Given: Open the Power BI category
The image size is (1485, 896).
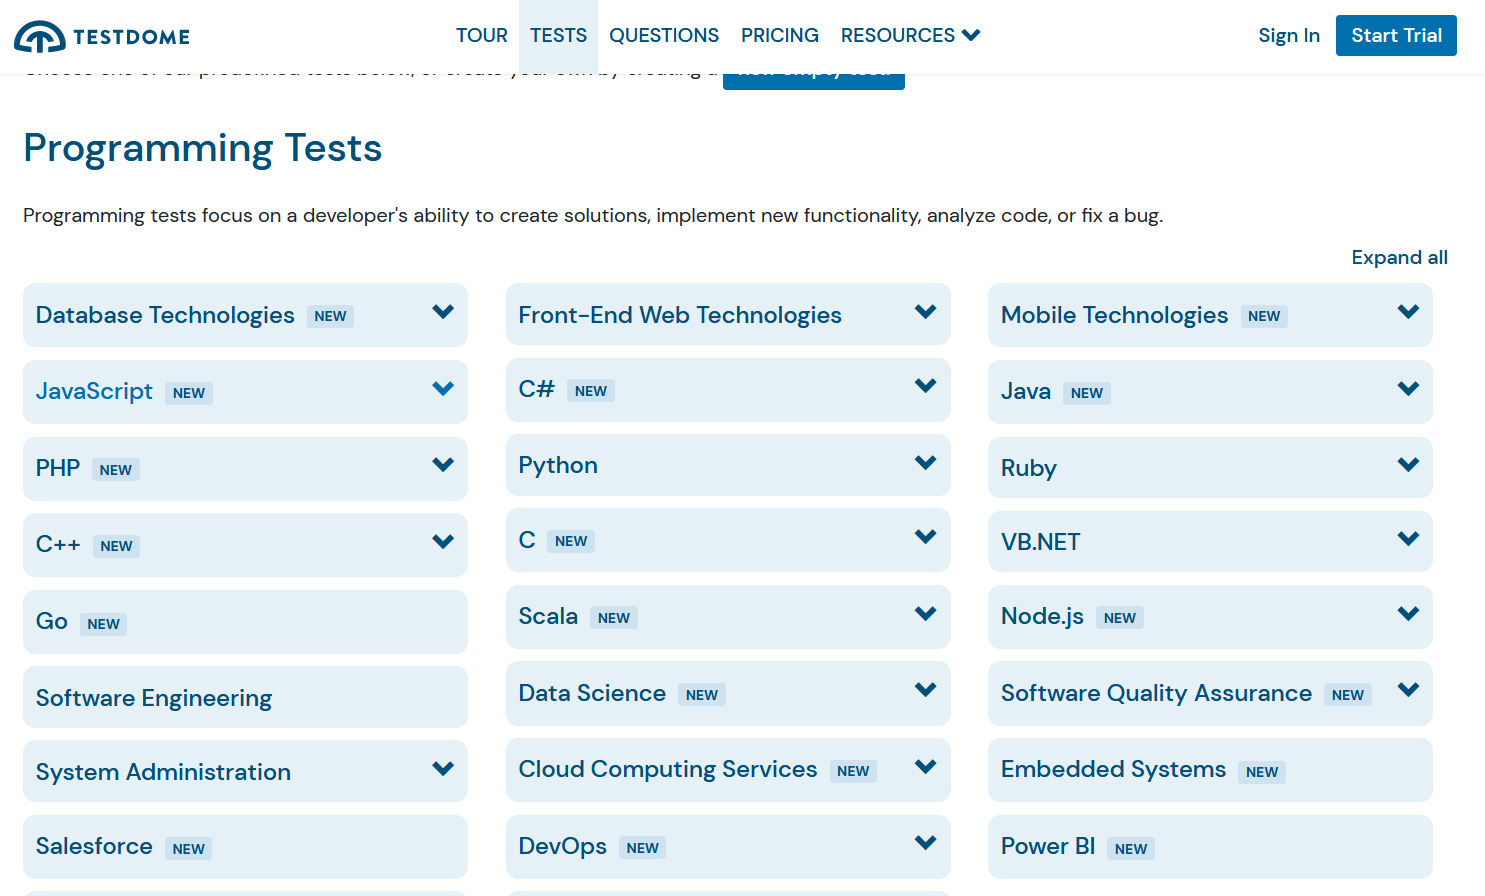Looking at the screenshot, I should tap(1210, 847).
